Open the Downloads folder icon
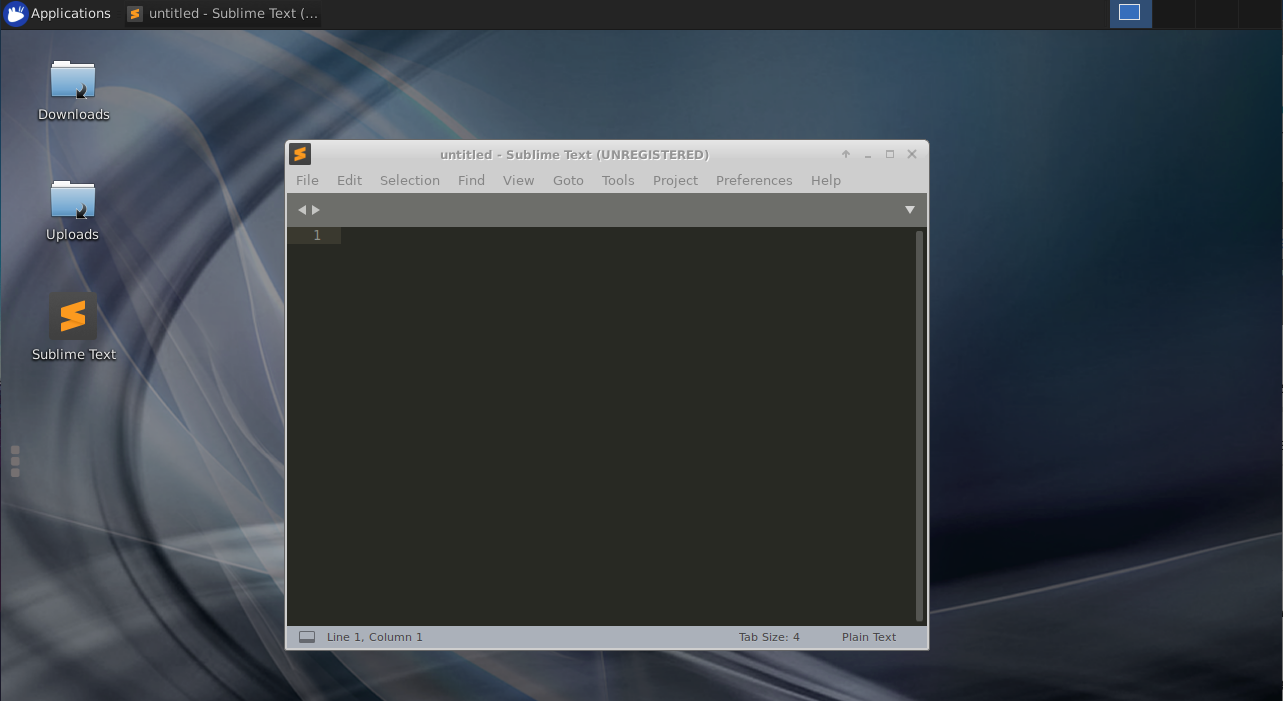Viewport: 1283px width, 701px height. point(73,80)
